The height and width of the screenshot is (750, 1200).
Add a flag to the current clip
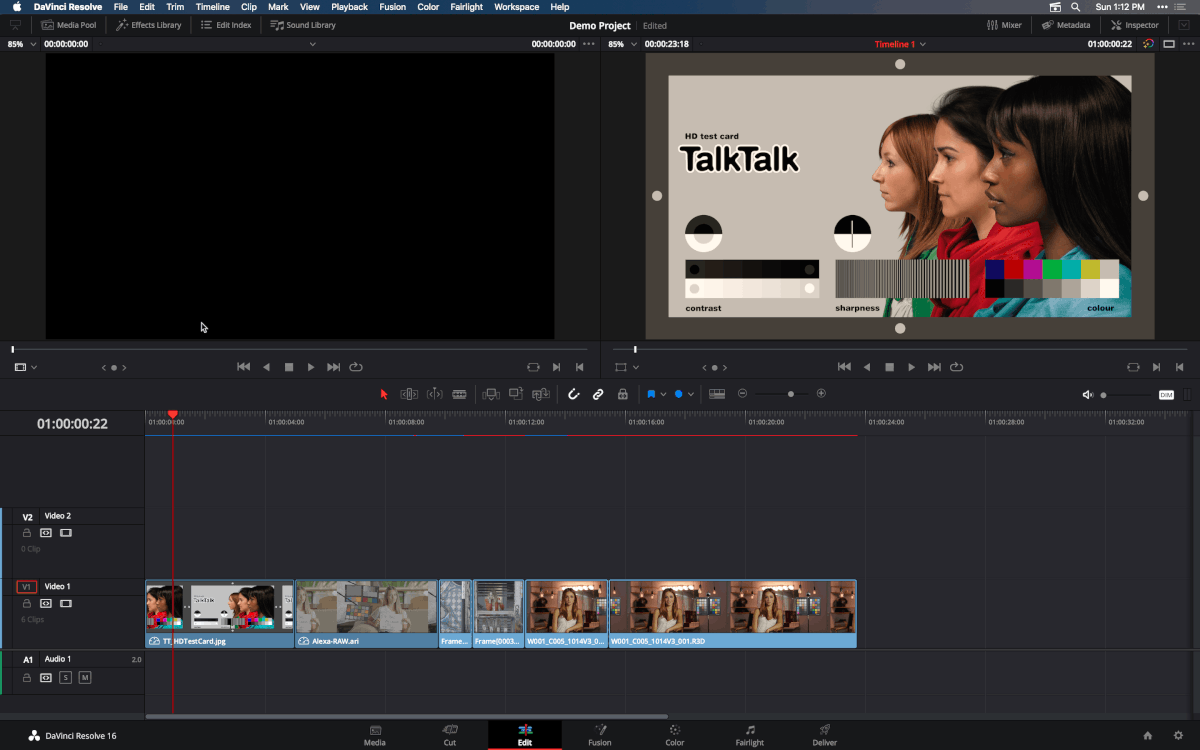point(651,393)
